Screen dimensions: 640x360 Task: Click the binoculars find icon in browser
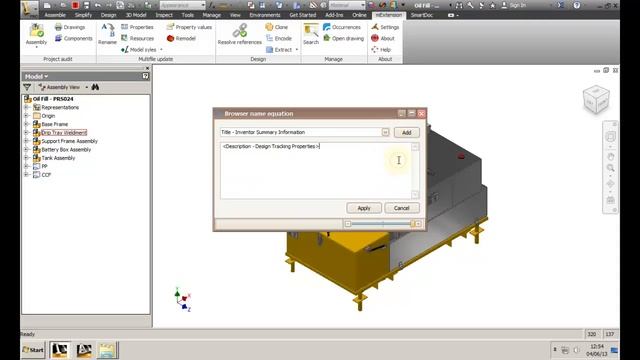pos(95,87)
